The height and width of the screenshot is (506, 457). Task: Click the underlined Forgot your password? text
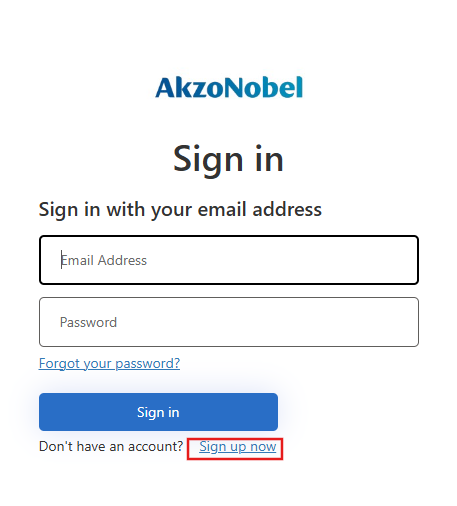(x=109, y=363)
